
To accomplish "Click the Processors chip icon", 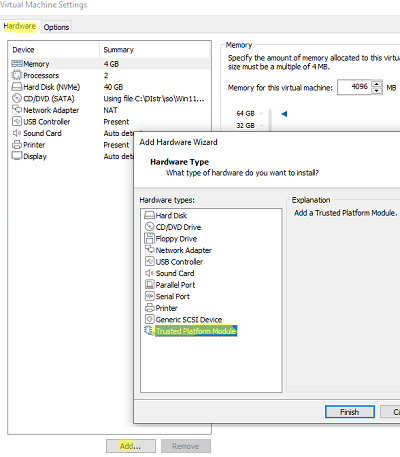I will pyautogui.click(x=17, y=75).
